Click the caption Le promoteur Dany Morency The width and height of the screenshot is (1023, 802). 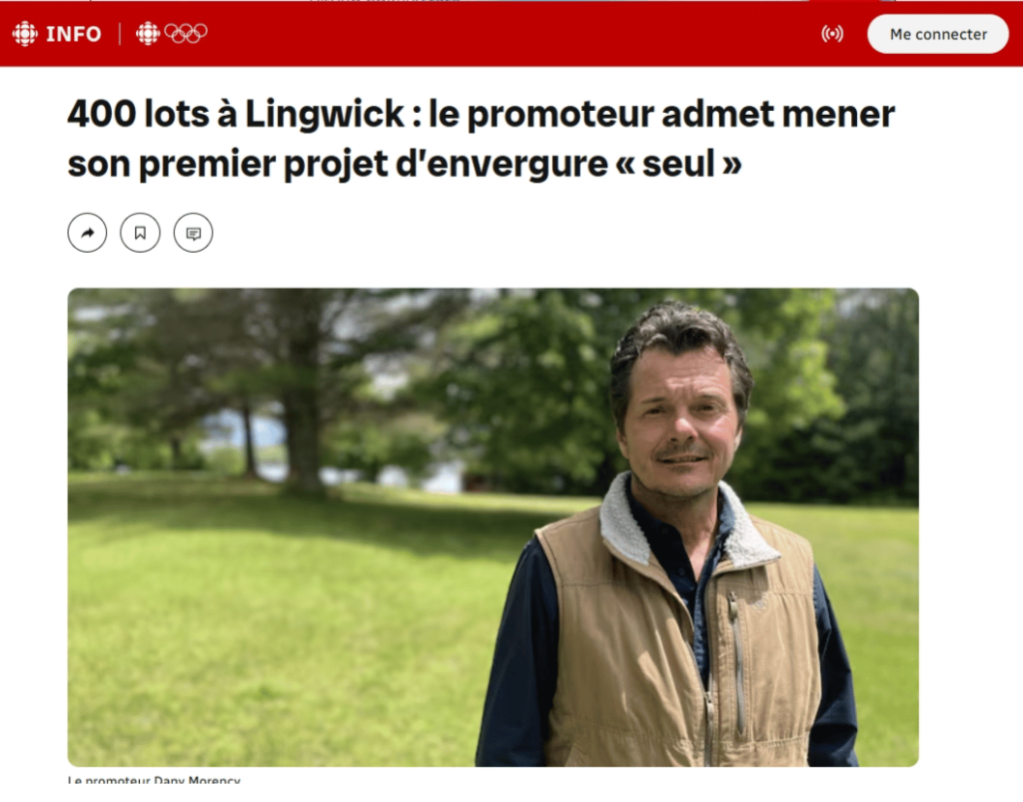tap(154, 779)
